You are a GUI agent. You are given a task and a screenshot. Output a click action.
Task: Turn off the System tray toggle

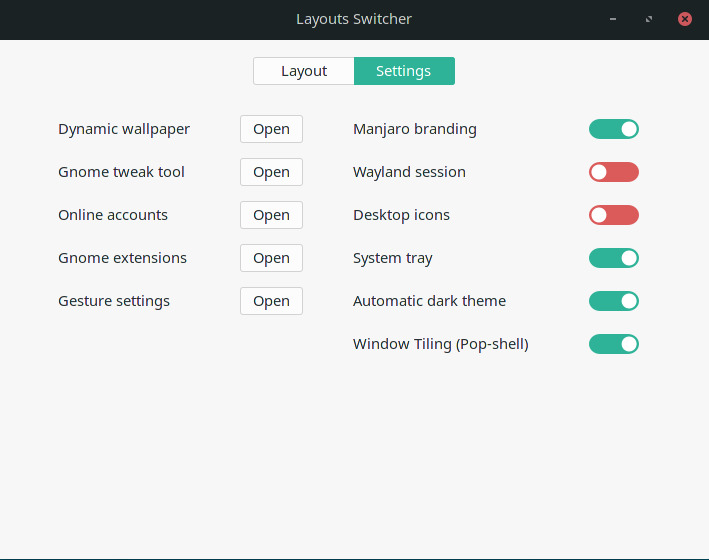click(x=613, y=258)
